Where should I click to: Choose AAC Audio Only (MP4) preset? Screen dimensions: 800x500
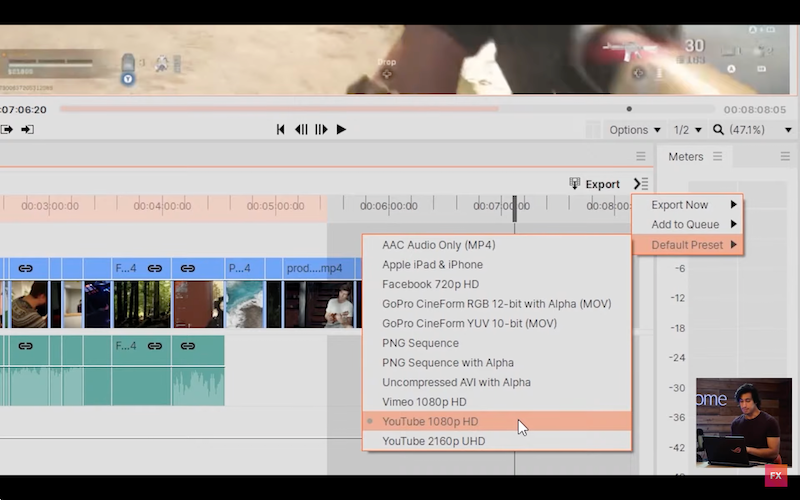pyautogui.click(x=497, y=245)
